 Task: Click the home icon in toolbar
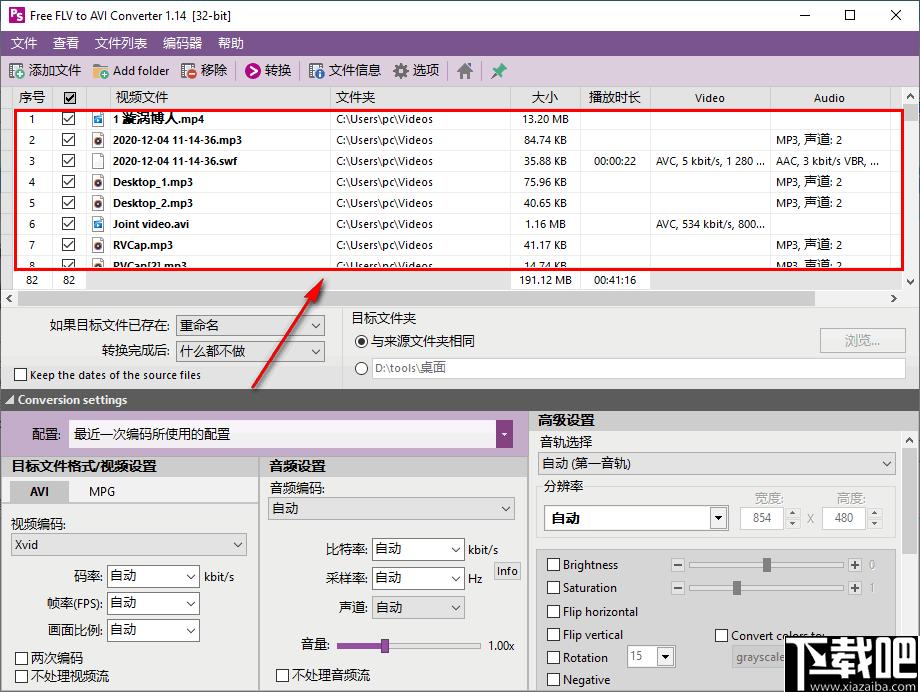[465, 71]
